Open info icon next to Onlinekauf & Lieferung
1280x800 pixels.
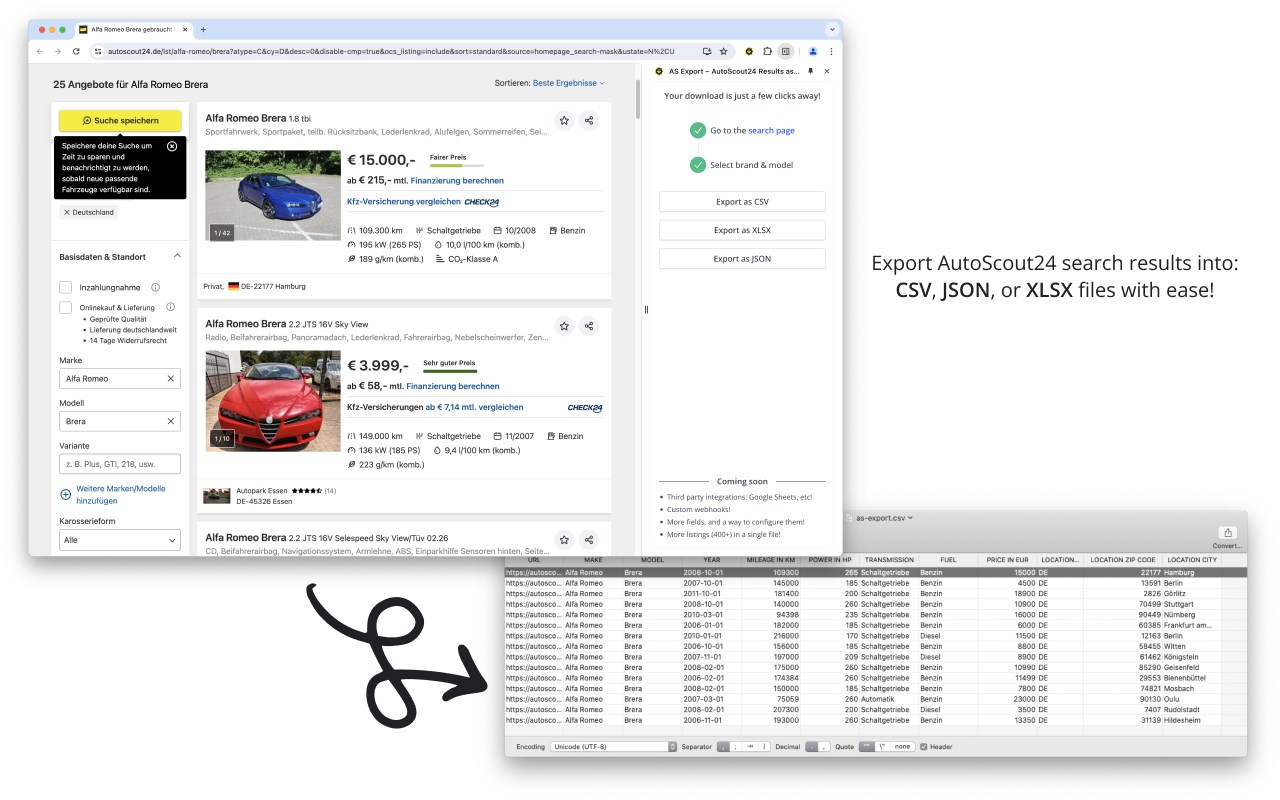[x=170, y=307]
